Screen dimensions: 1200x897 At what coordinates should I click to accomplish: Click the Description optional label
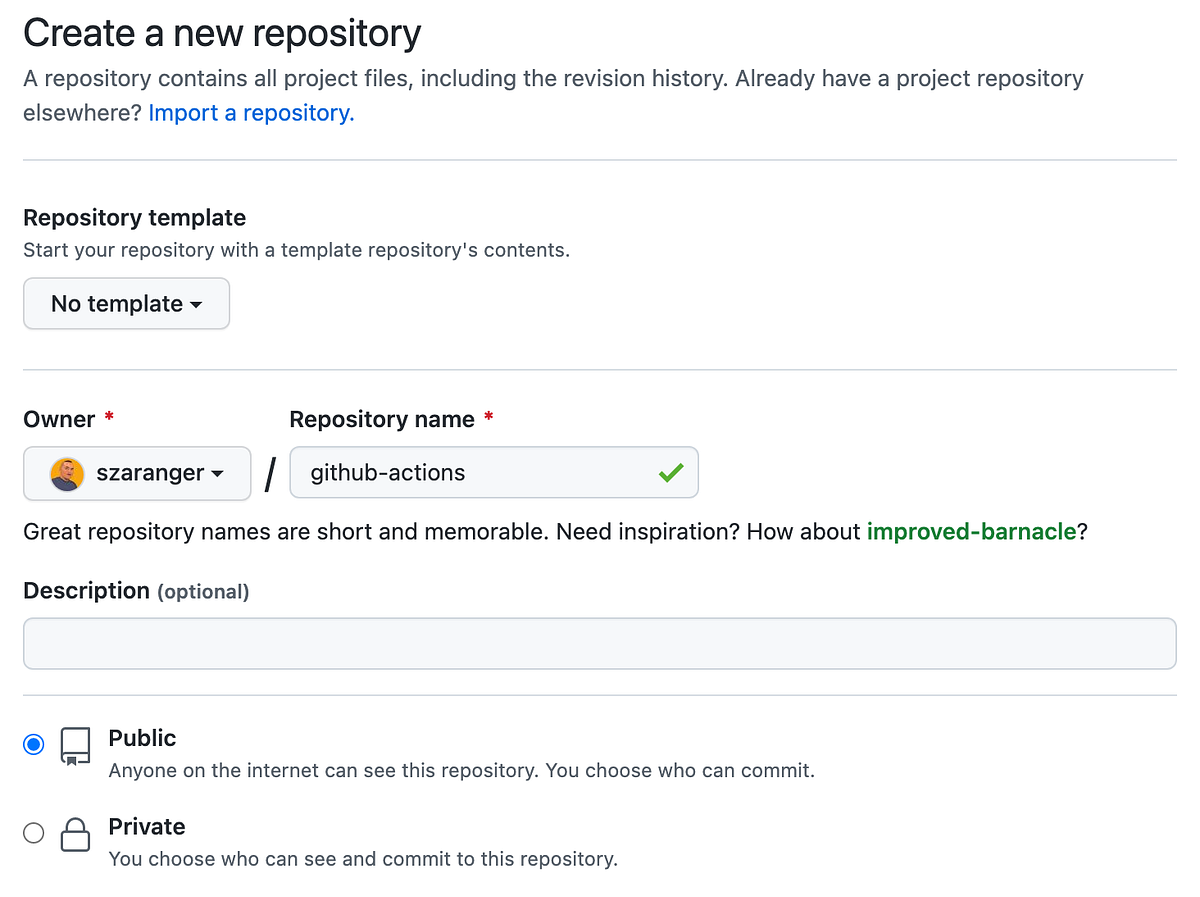point(136,590)
